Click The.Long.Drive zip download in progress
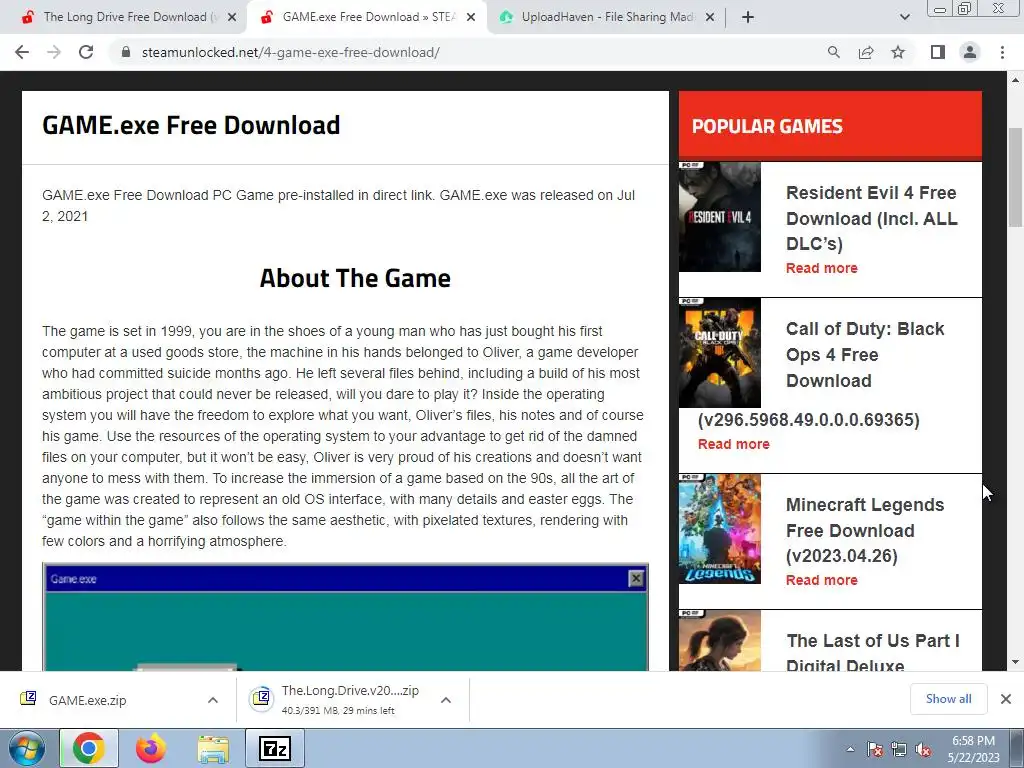1024x768 pixels. pyautogui.click(x=340, y=699)
